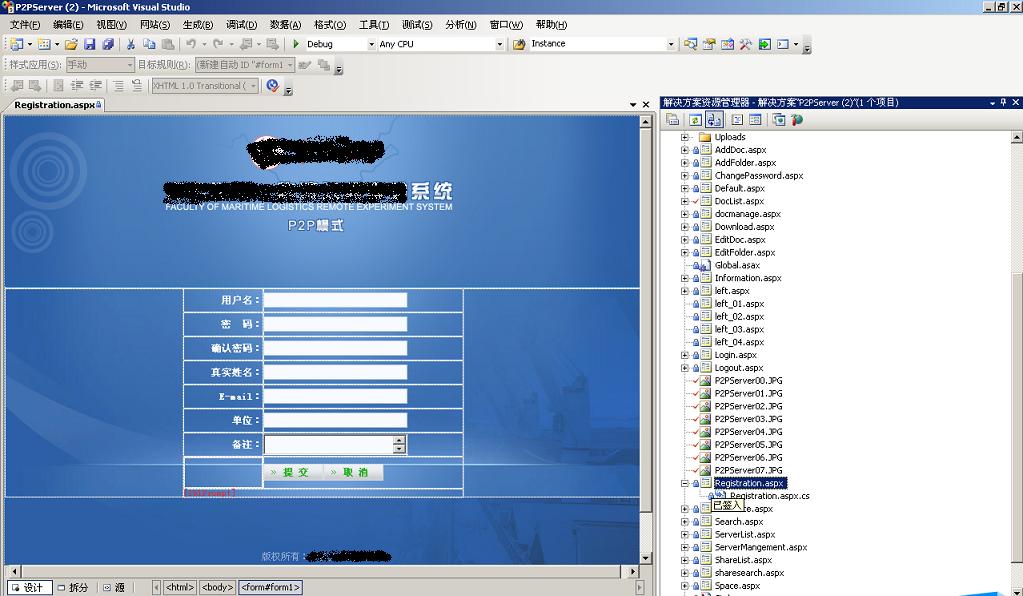Click Copy Web Site icon

tap(778, 120)
